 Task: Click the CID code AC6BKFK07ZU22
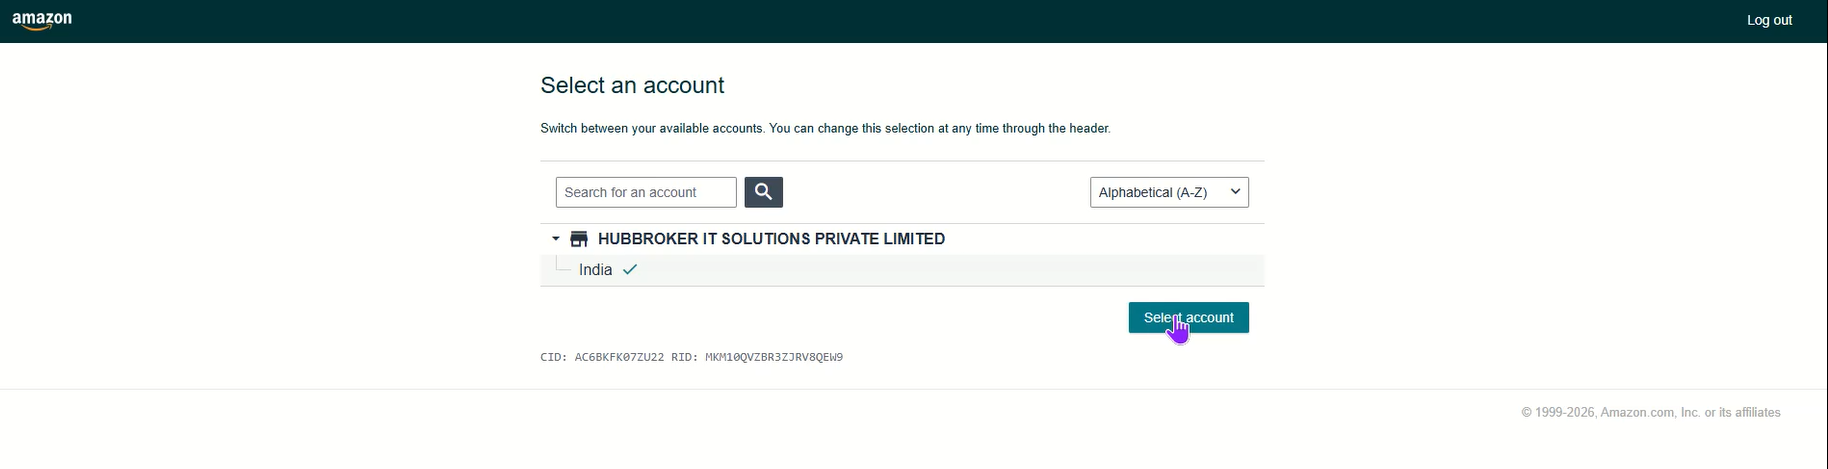pyautogui.click(x=619, y=357)
